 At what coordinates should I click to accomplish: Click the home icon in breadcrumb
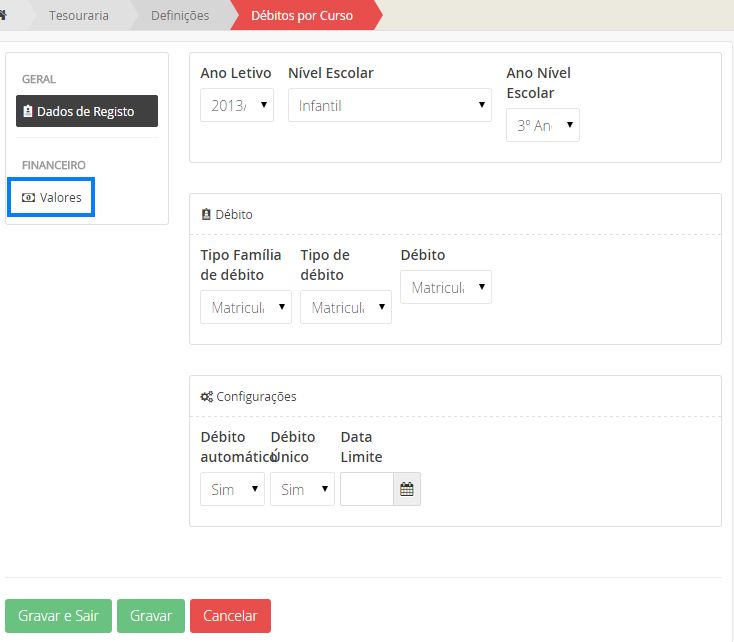(x=4, y=15)
